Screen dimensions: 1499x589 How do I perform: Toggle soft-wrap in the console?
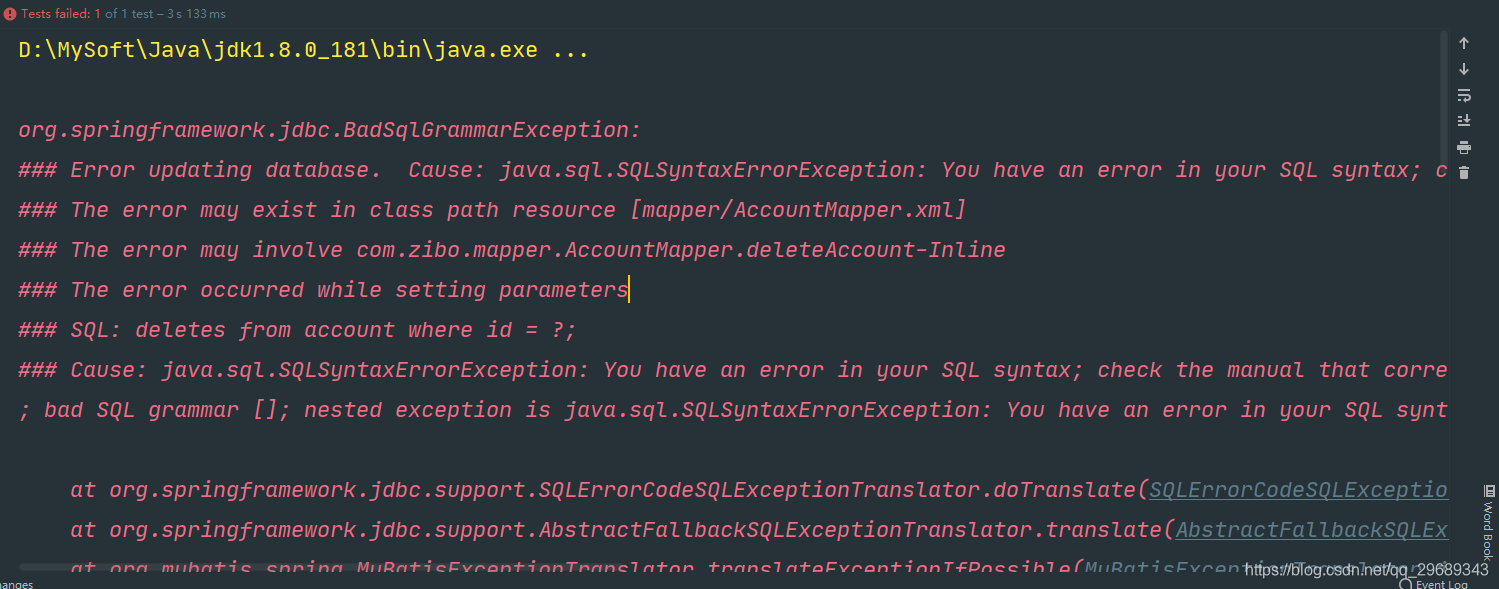1464,95
